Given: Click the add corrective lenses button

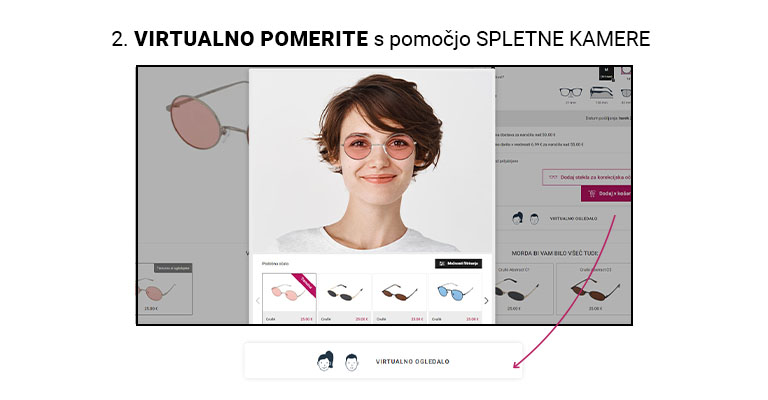Looking at the screenshot, I should pyautogui.click(x=587, y=177).
